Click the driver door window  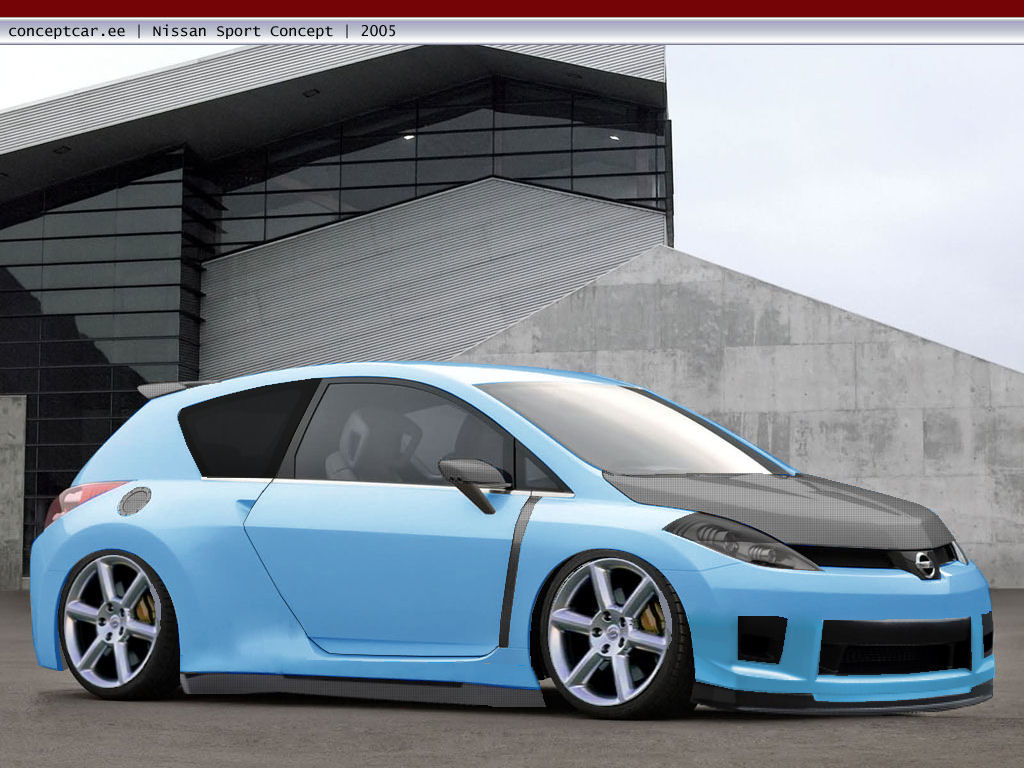(400, 433)
